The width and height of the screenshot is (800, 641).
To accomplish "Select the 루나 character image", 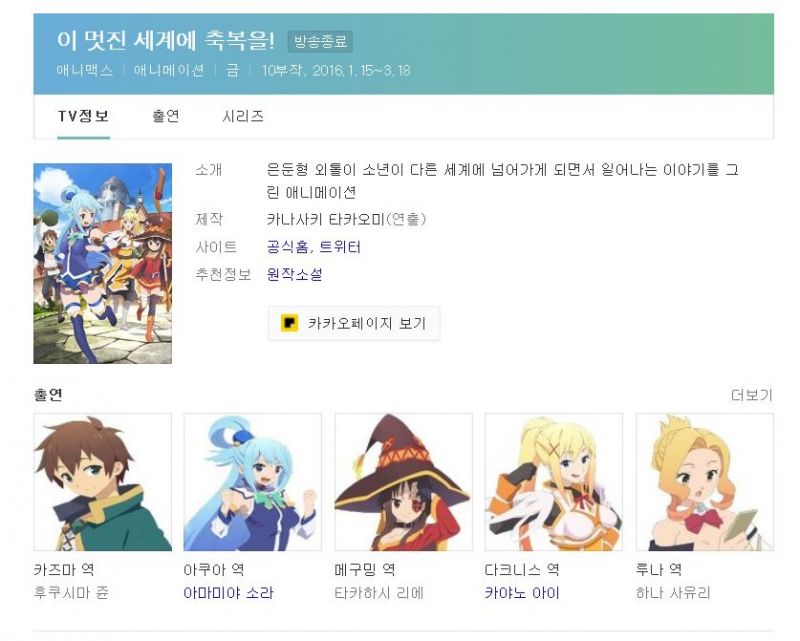I will pos(705,482).
